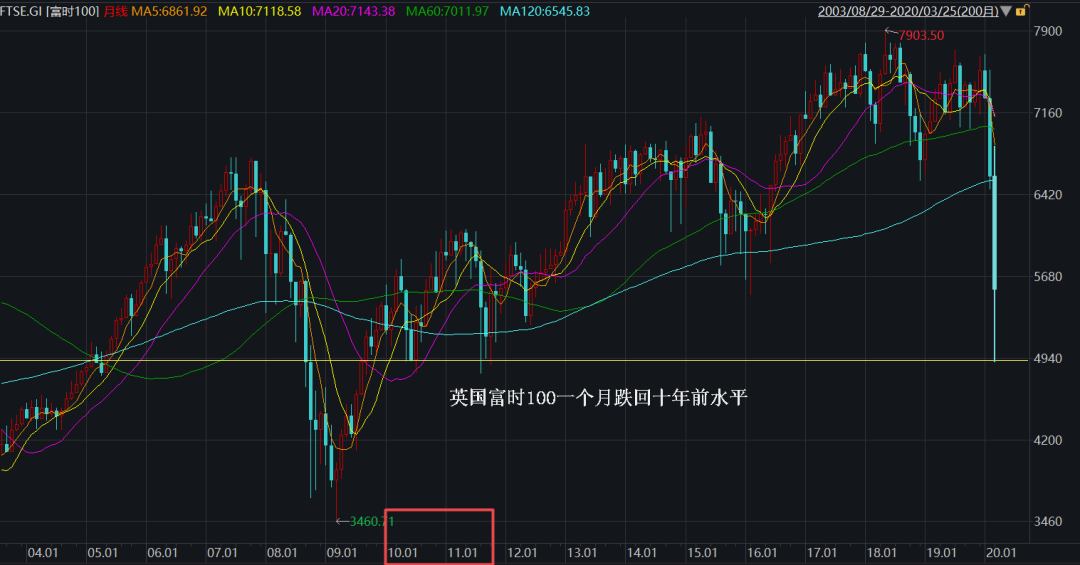
Task: Click the 6420 price axis label
Action: click(1048, 195)
